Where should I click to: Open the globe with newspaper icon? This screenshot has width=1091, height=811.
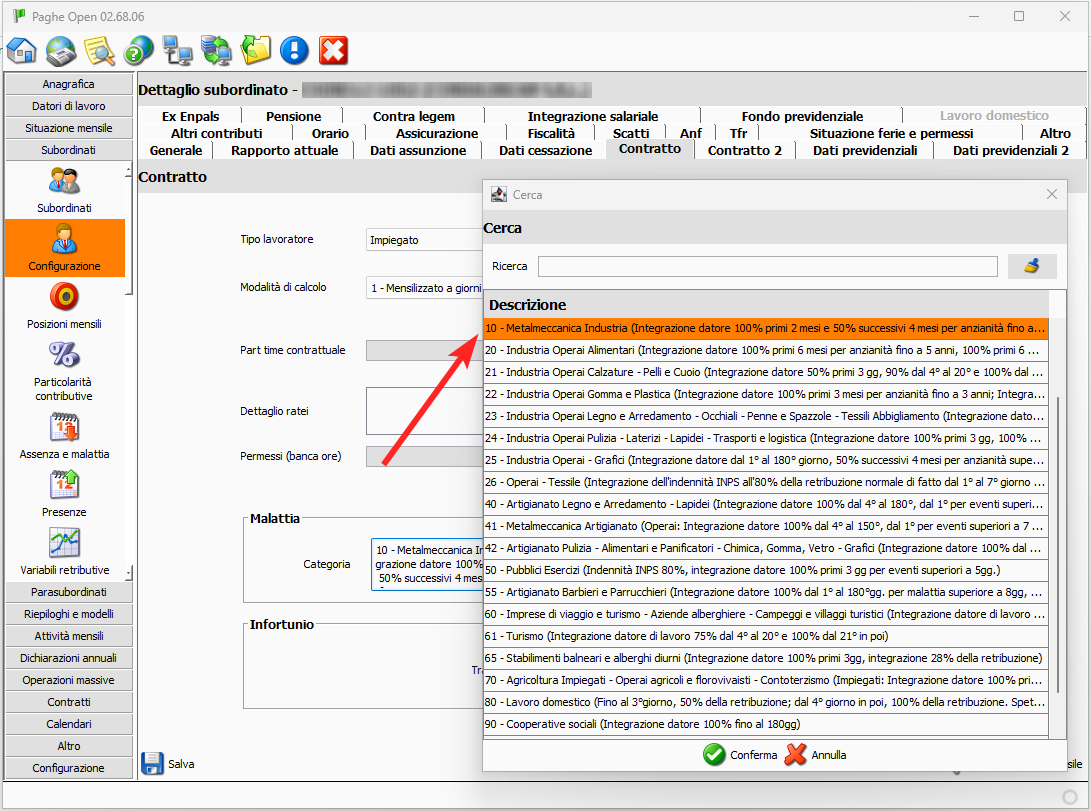61,50
